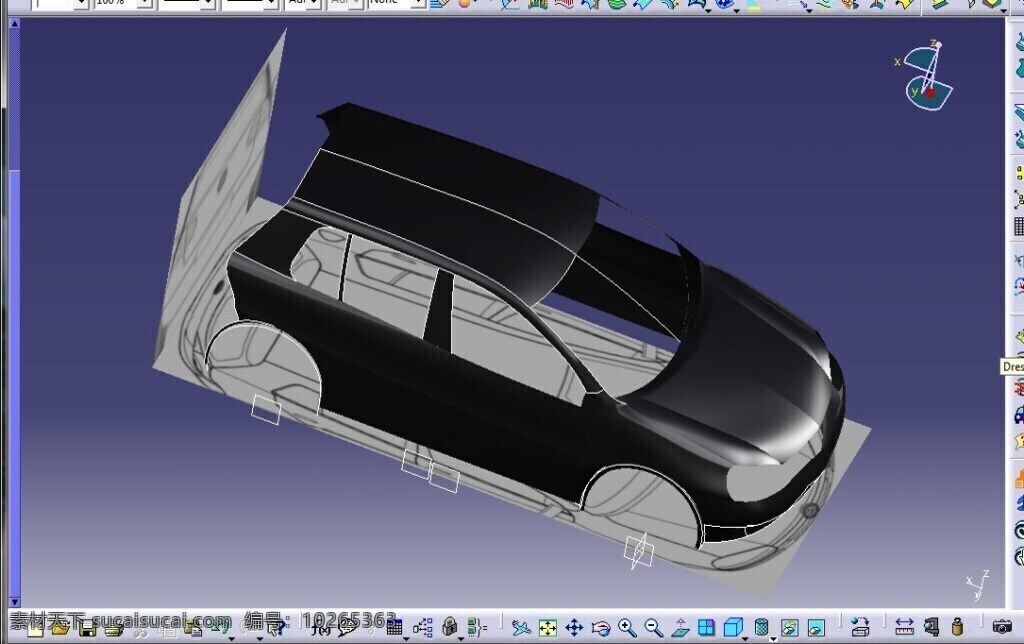Select the car hood surface
The image size is (1024, 644).
coord(738,366)
